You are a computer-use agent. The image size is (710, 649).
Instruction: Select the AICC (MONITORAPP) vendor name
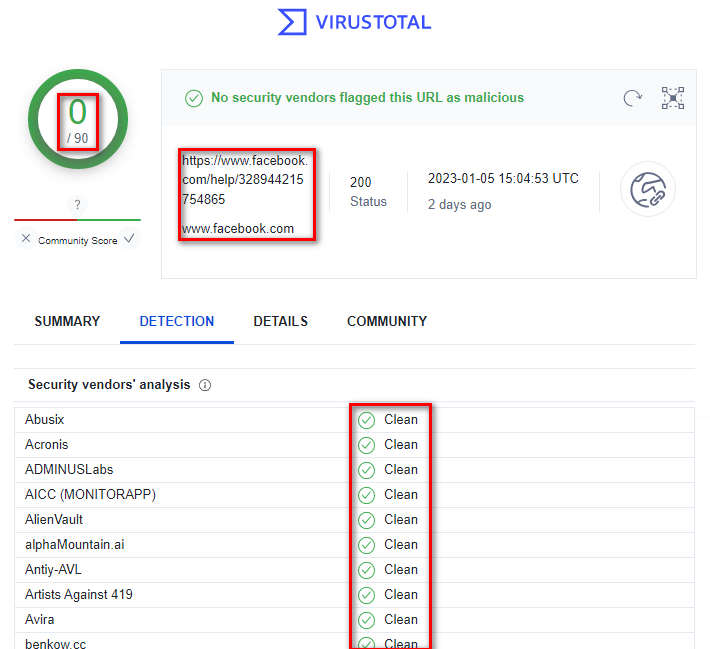pos(90,495)
